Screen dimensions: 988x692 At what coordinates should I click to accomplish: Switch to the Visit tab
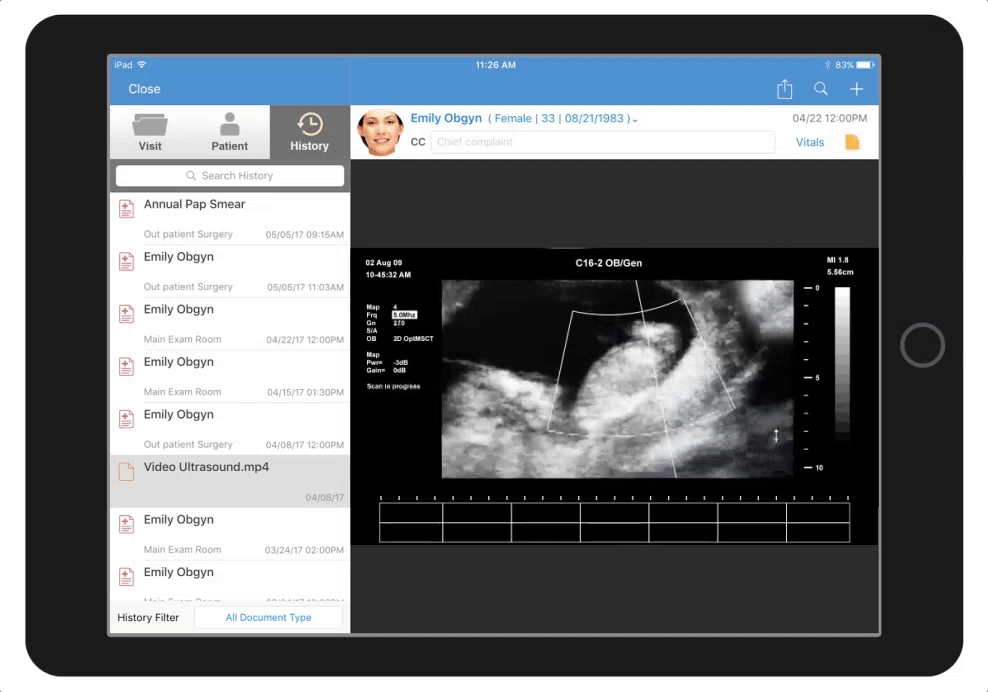pyautogui.click(x=150, y=132)
